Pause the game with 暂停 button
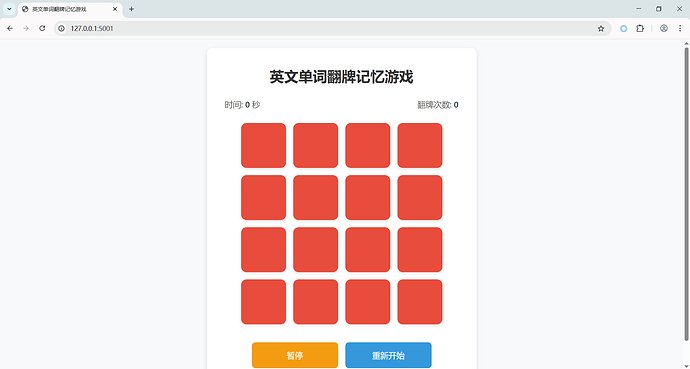This screenshot has width=690, height=369. [295, 355]
